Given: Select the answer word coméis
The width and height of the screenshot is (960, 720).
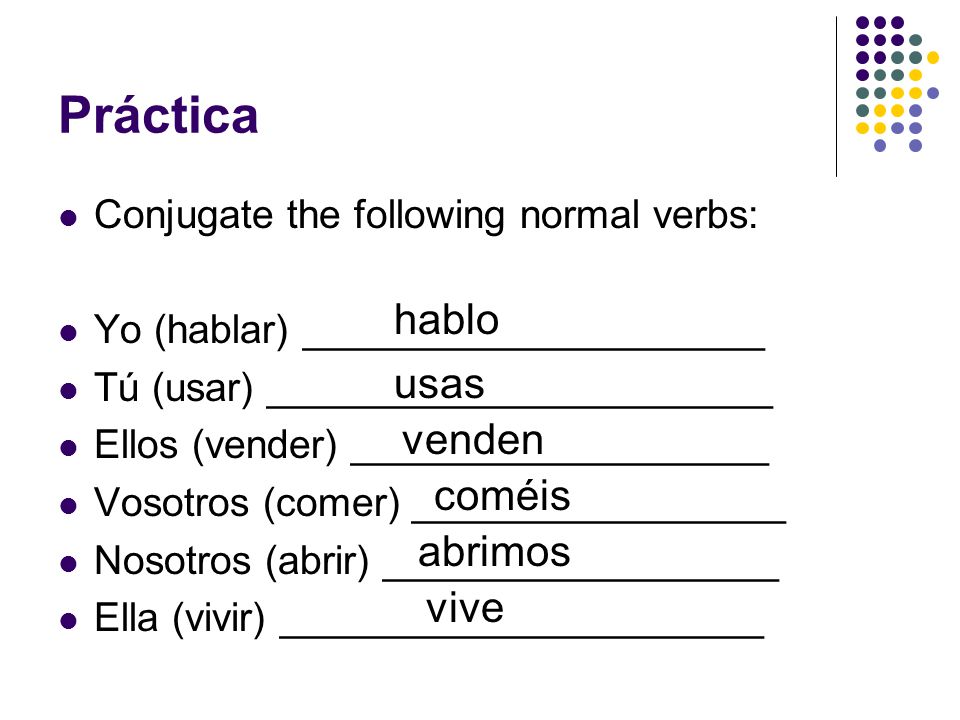Looking at the screenshot, I should 502,496.
